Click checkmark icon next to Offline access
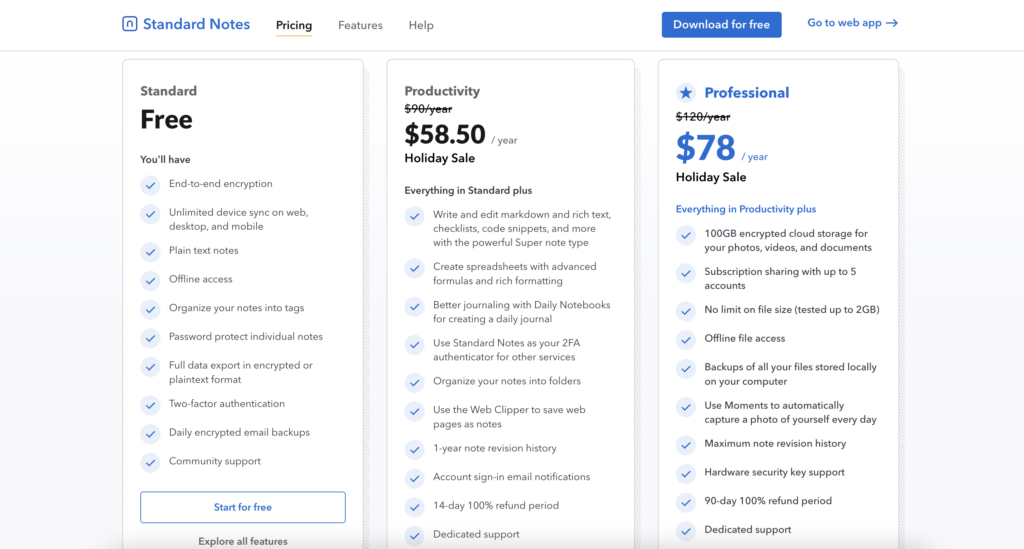Viewport: 1024px width, 549px height. pyautogui.click(x=150, y=280)
